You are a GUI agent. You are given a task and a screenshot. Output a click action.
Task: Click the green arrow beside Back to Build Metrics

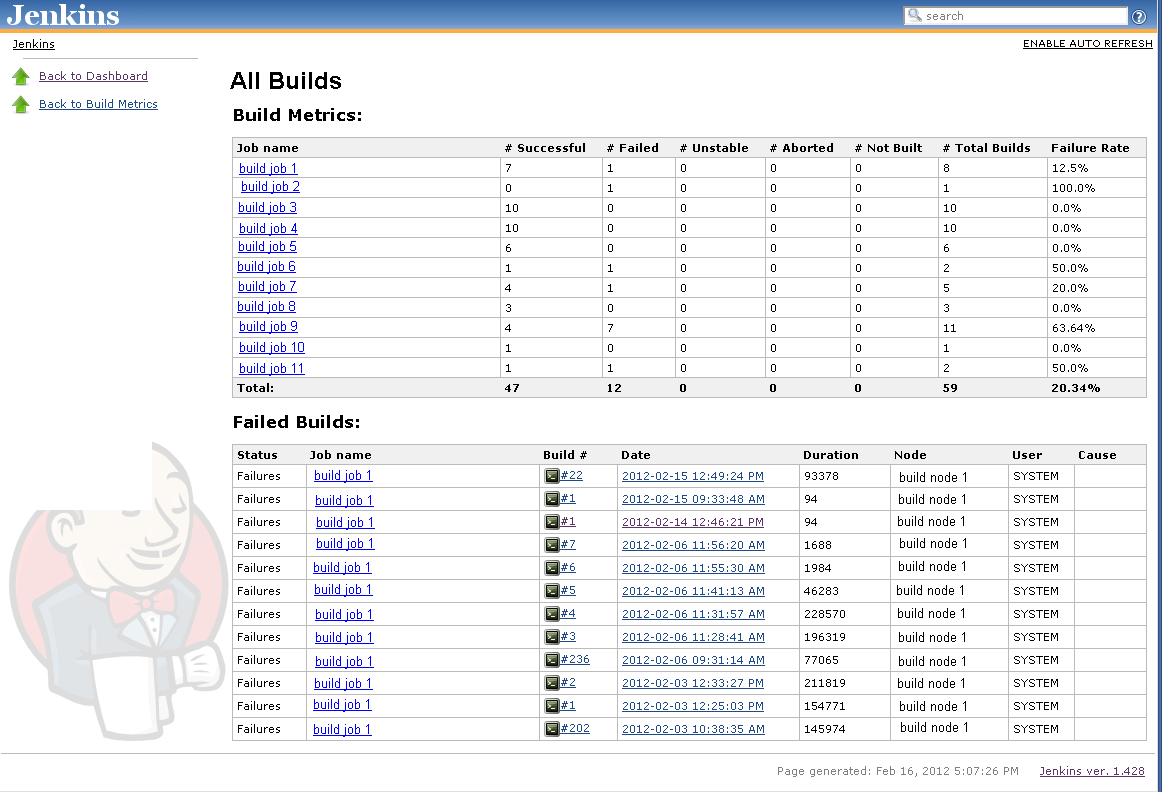pyautogui.click(x=21, y=103)
